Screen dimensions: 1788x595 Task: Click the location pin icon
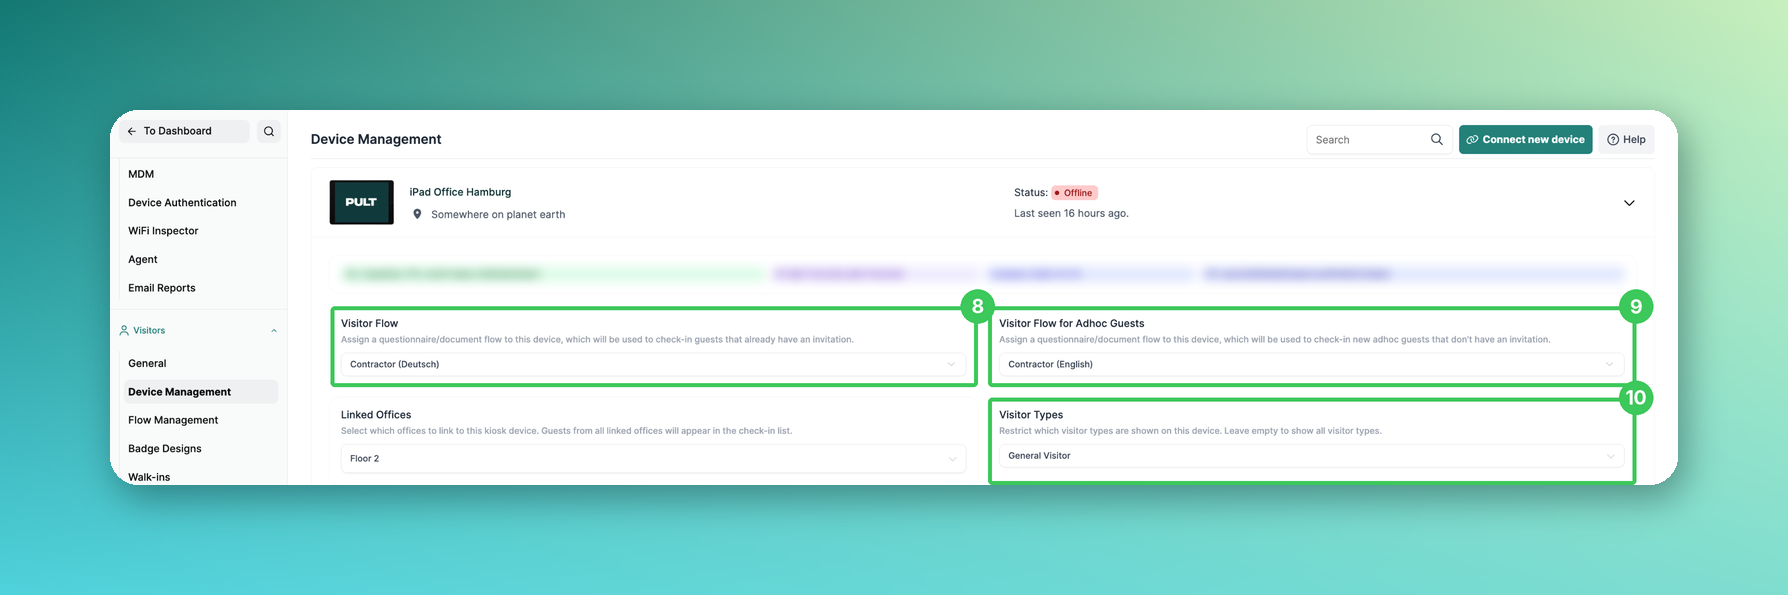(417, 214)
